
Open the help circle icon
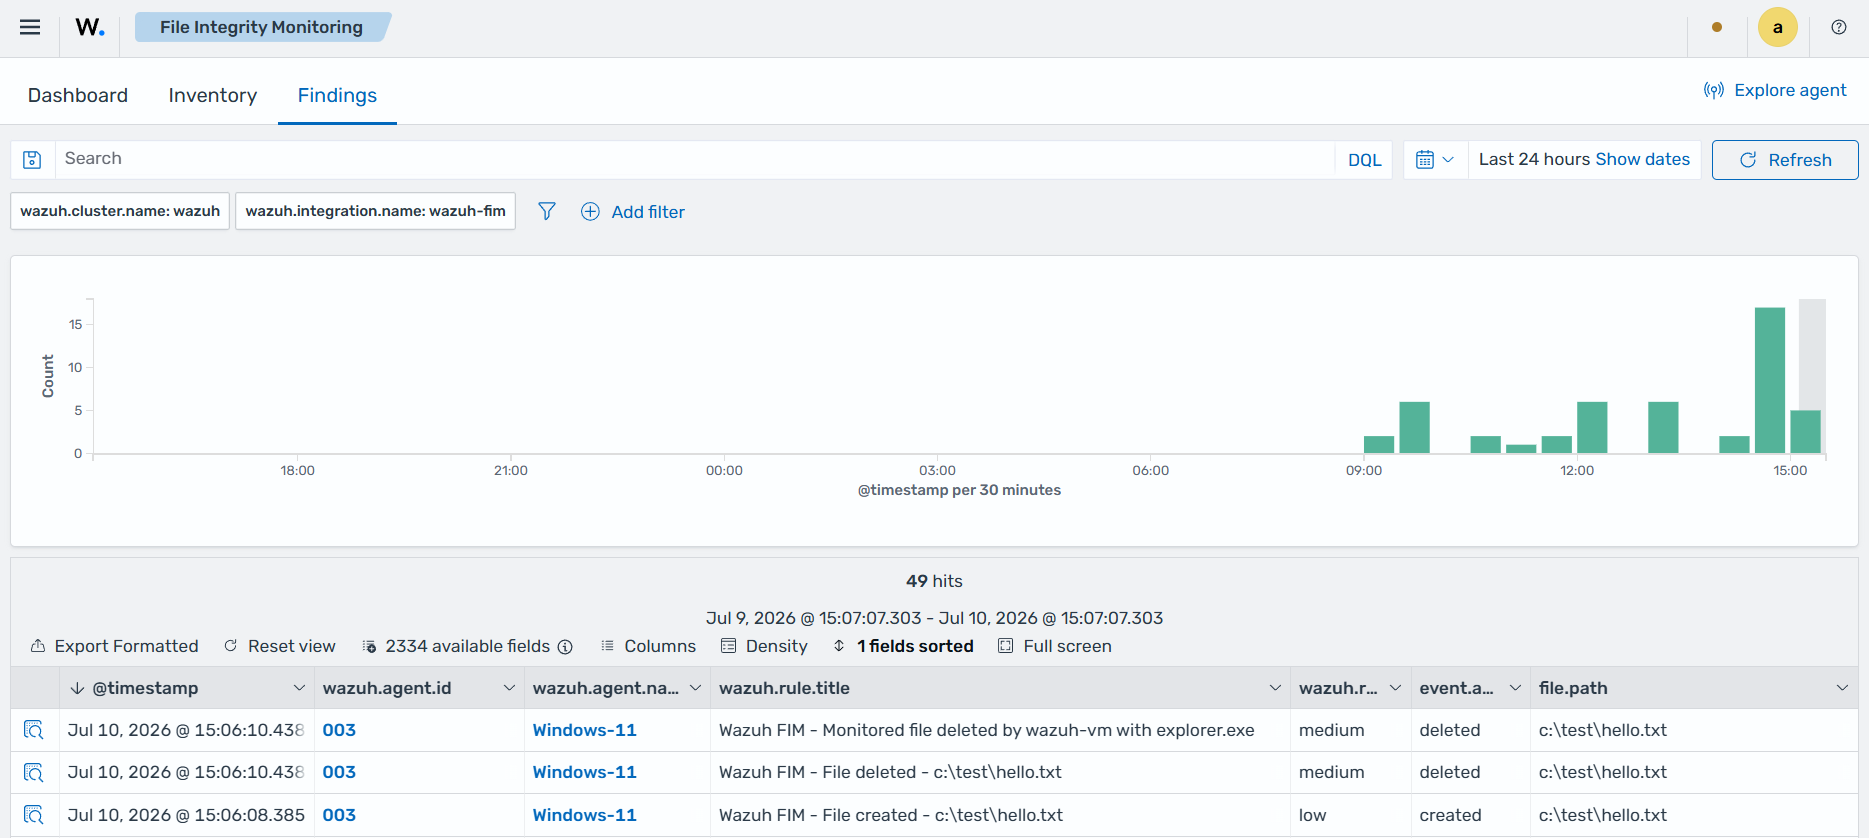coord(1838,27)
